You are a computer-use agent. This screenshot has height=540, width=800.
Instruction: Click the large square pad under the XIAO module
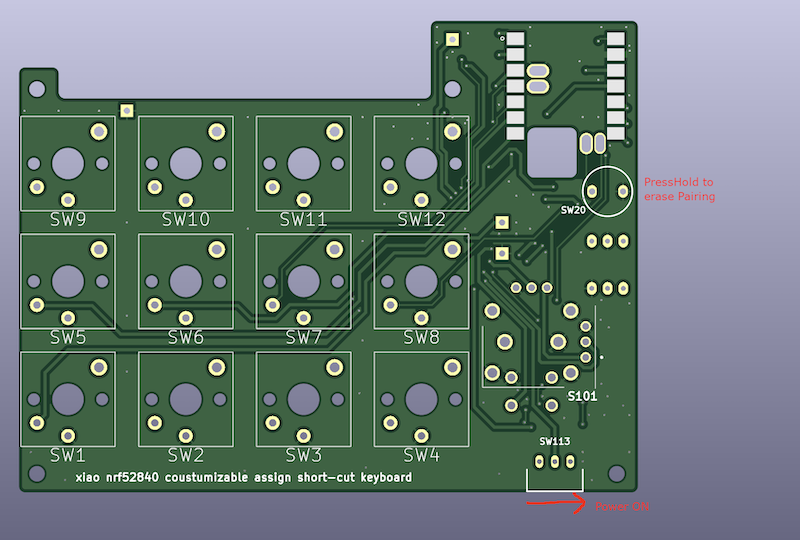(552, 153)
